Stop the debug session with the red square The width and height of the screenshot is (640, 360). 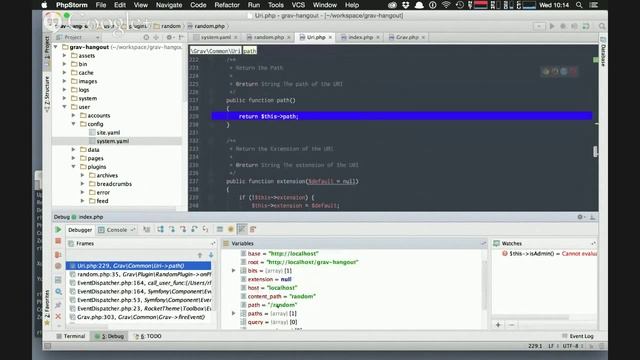click(58, 241)
